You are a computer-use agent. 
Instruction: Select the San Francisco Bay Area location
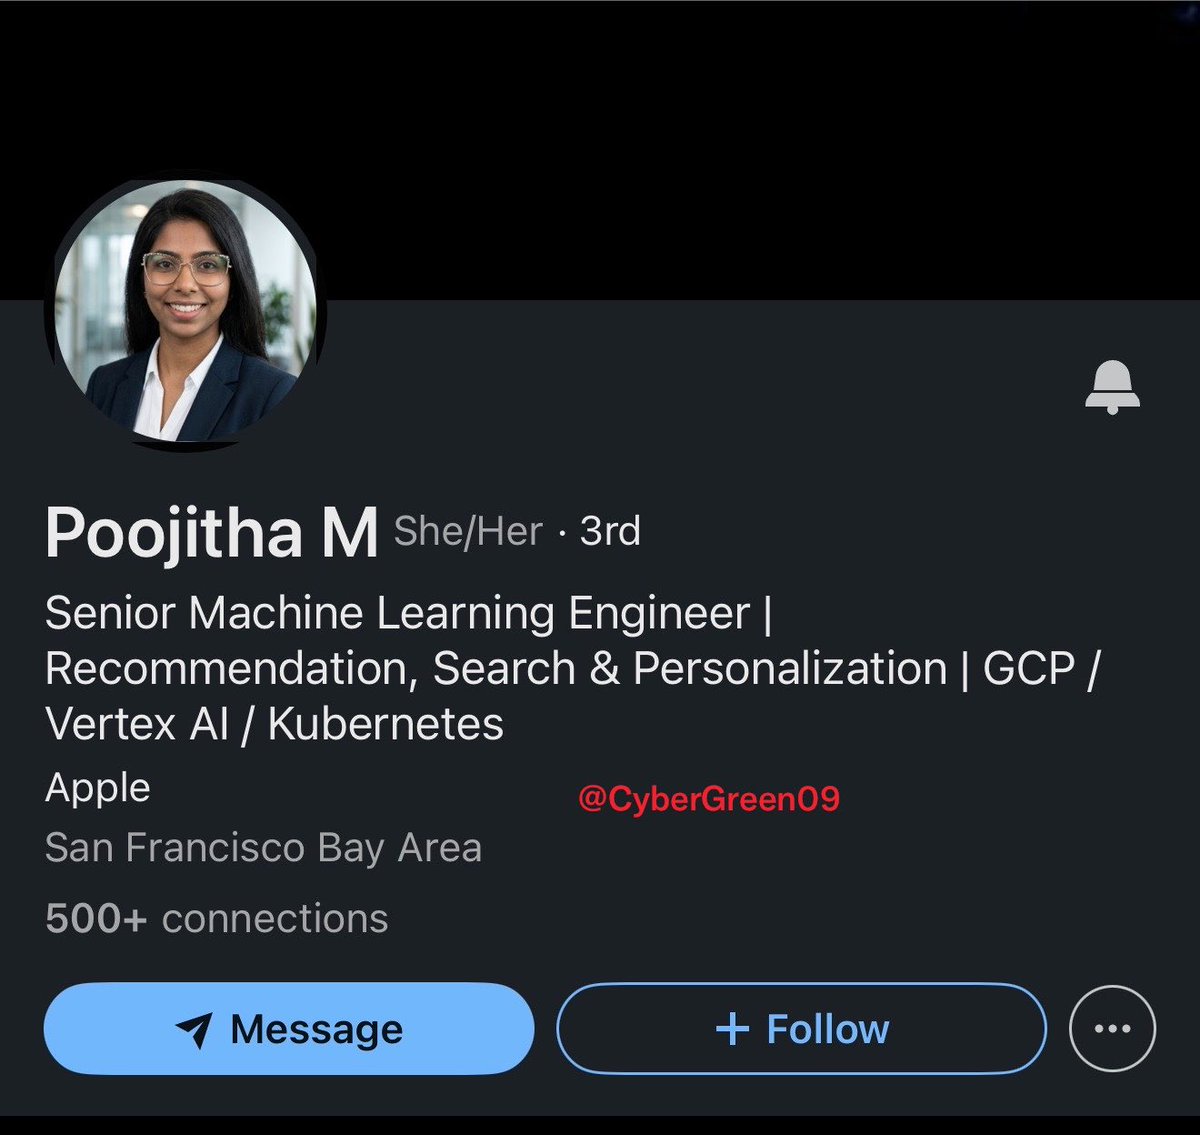coord(264,848)
